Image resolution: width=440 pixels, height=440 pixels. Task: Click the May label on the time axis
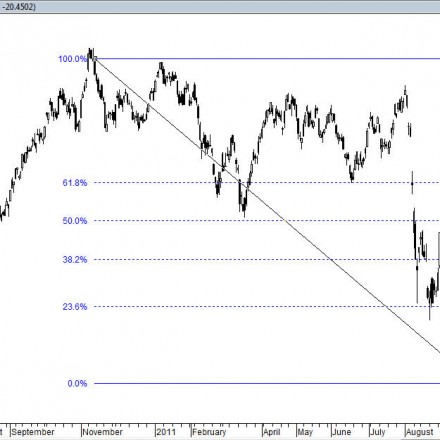pyautogui.click(x=305, y=432)
